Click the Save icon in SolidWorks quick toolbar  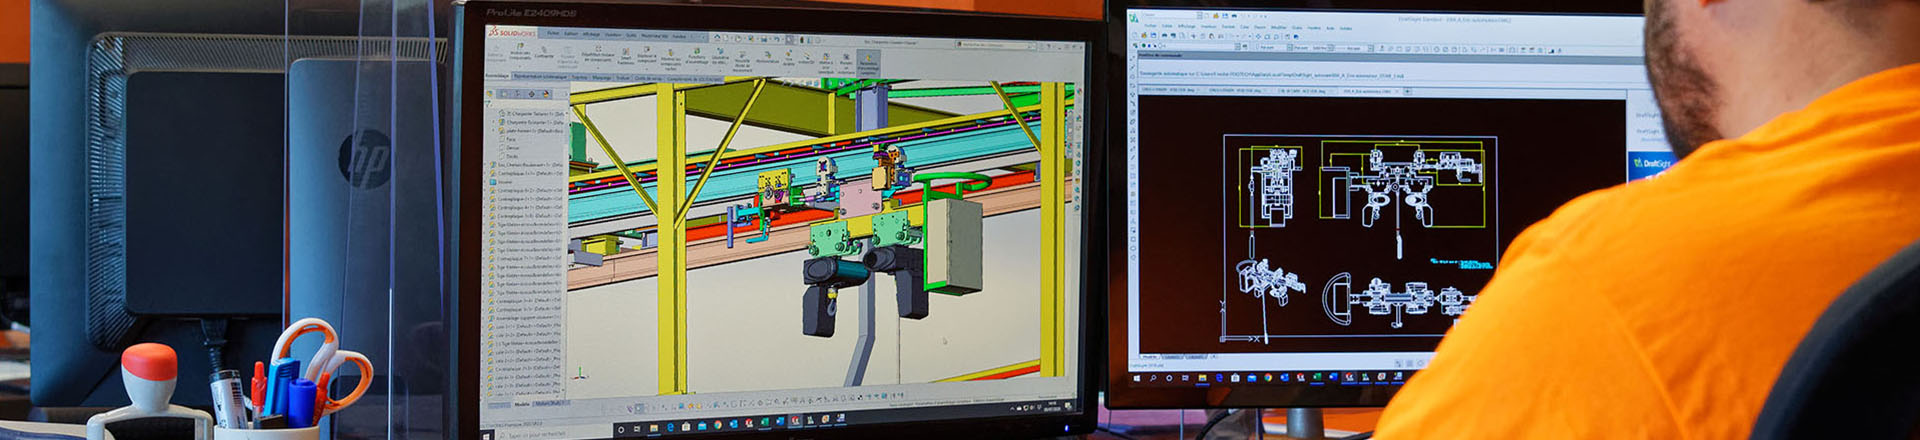pyautogui.click(x=764, y=39)
